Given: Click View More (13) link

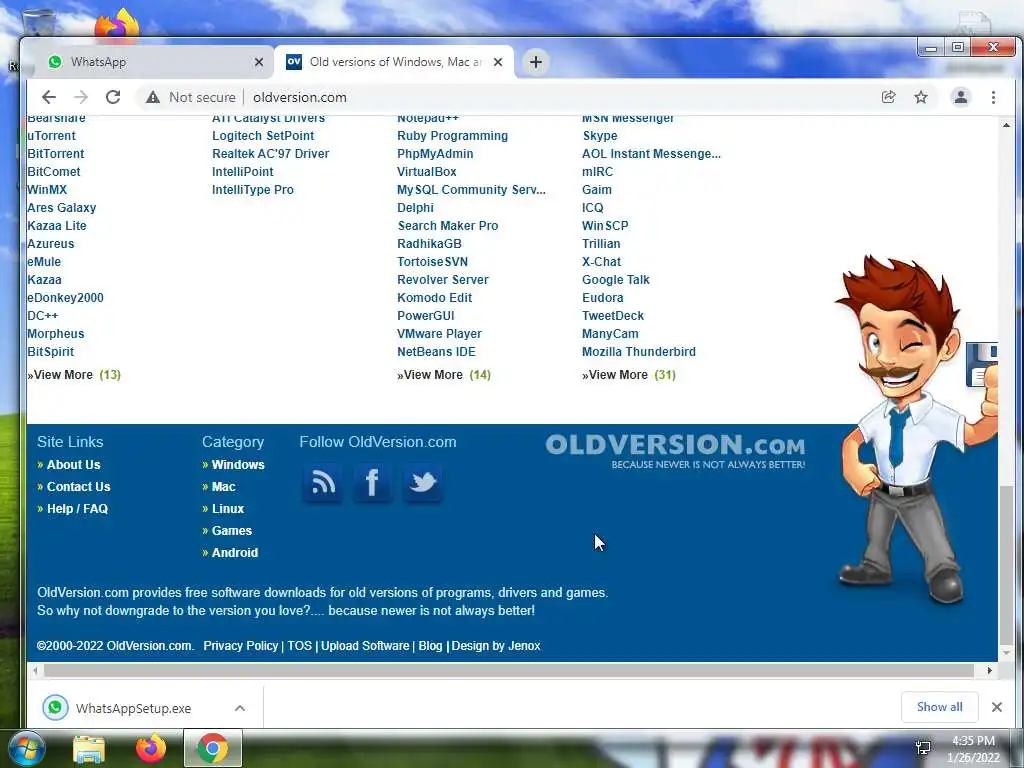Looking at the screenshot, I should tap(74, 375).
